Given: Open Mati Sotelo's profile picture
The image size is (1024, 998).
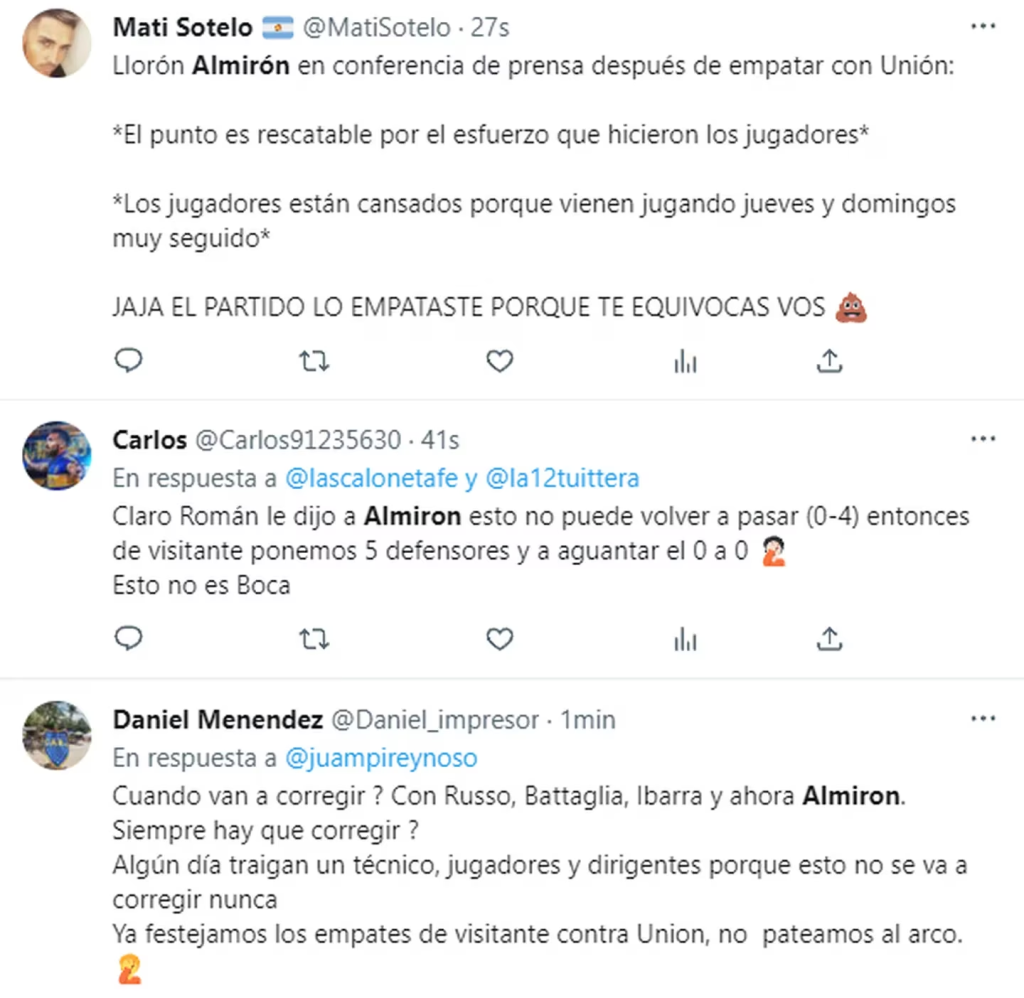Looking at the screenshot, I should tap(57, 43).
